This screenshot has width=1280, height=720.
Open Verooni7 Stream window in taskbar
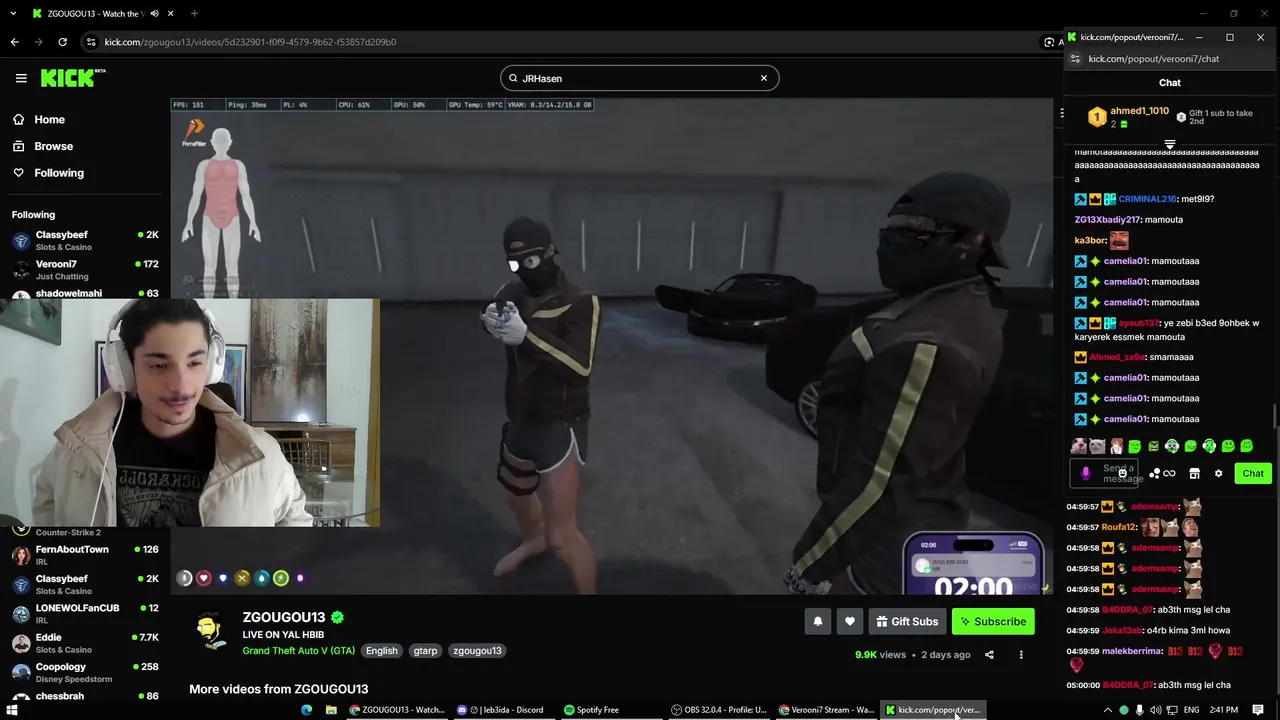(x=827, y=710)
